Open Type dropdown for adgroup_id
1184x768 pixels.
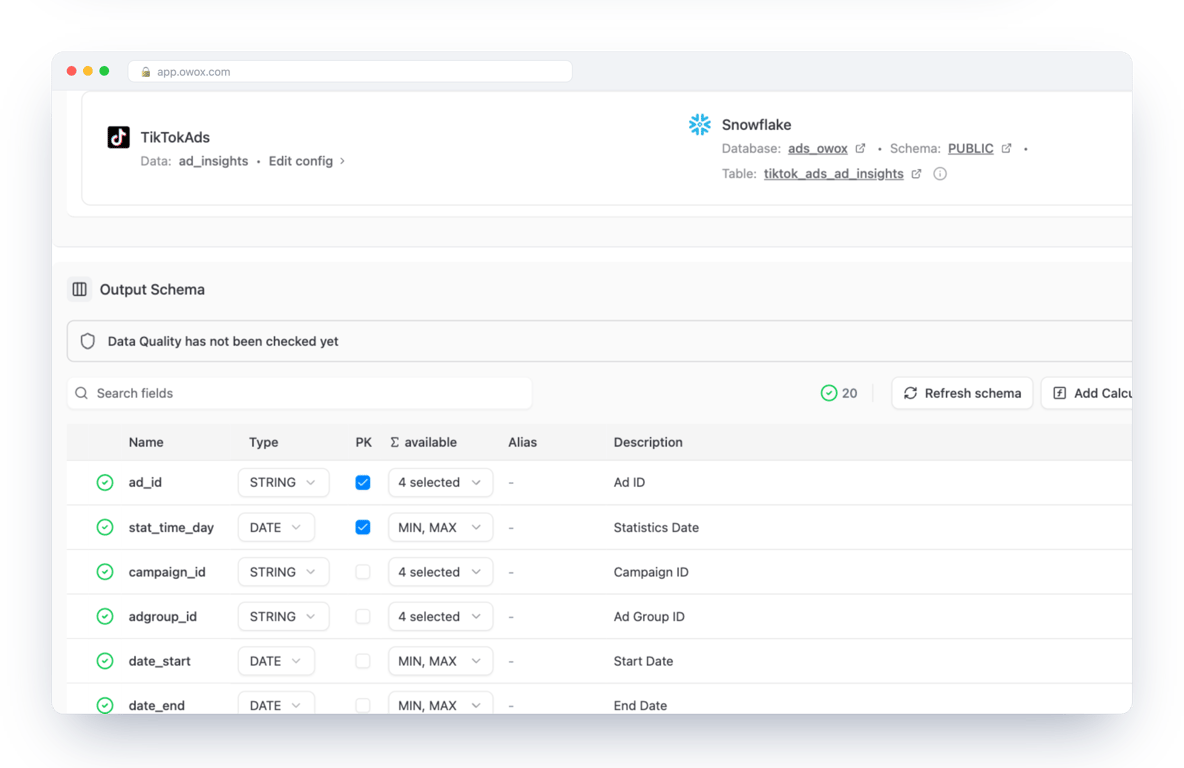click(283, 616)
